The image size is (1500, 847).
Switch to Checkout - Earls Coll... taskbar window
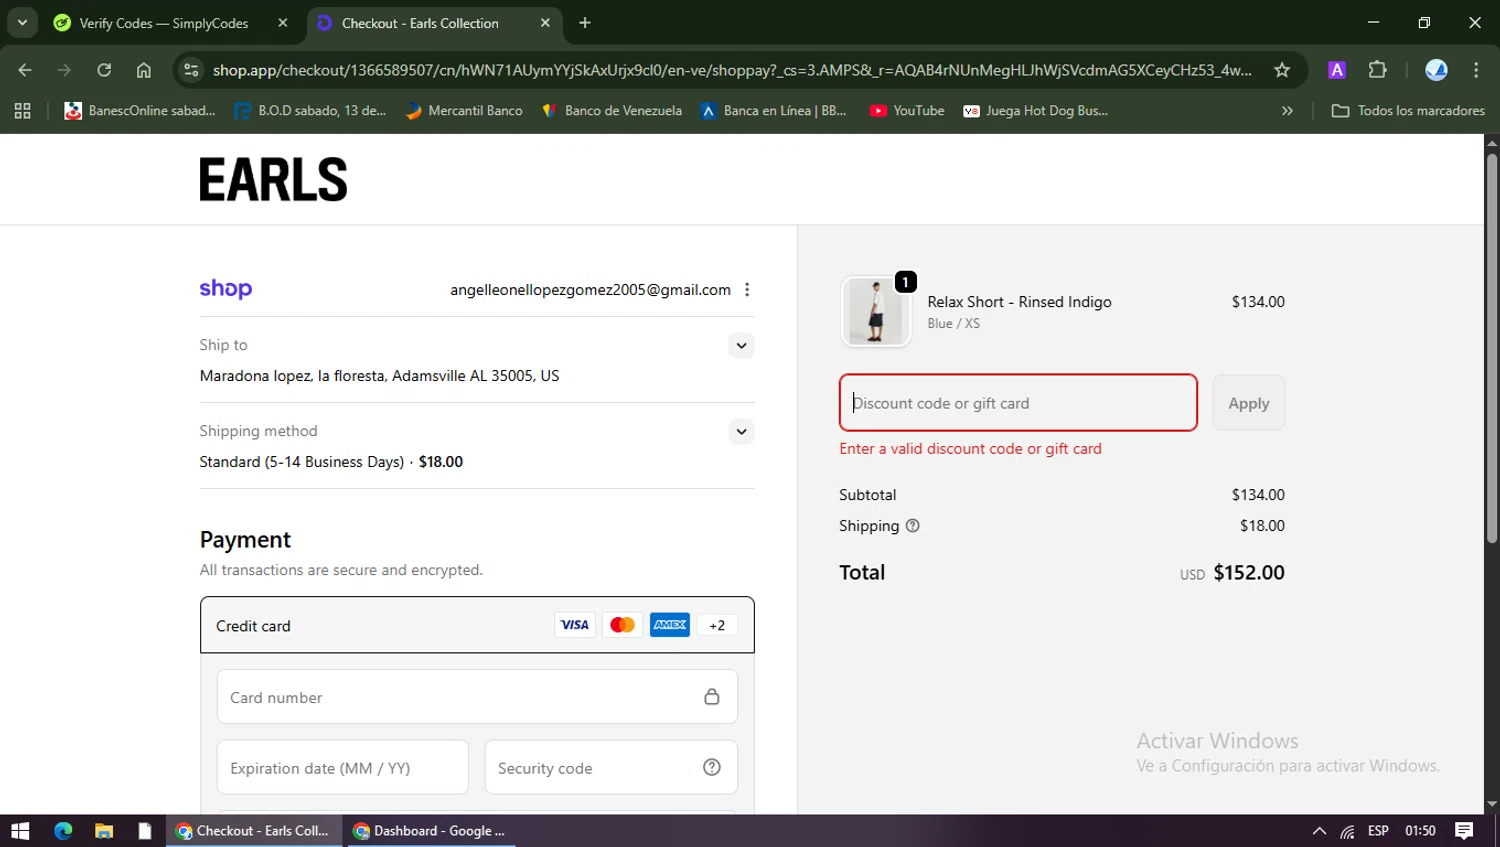coord(253,831)
